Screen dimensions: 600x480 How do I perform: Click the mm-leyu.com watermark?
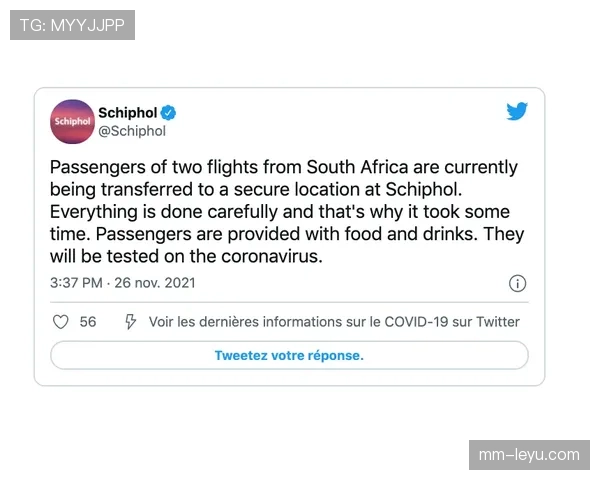click(529, 455)
